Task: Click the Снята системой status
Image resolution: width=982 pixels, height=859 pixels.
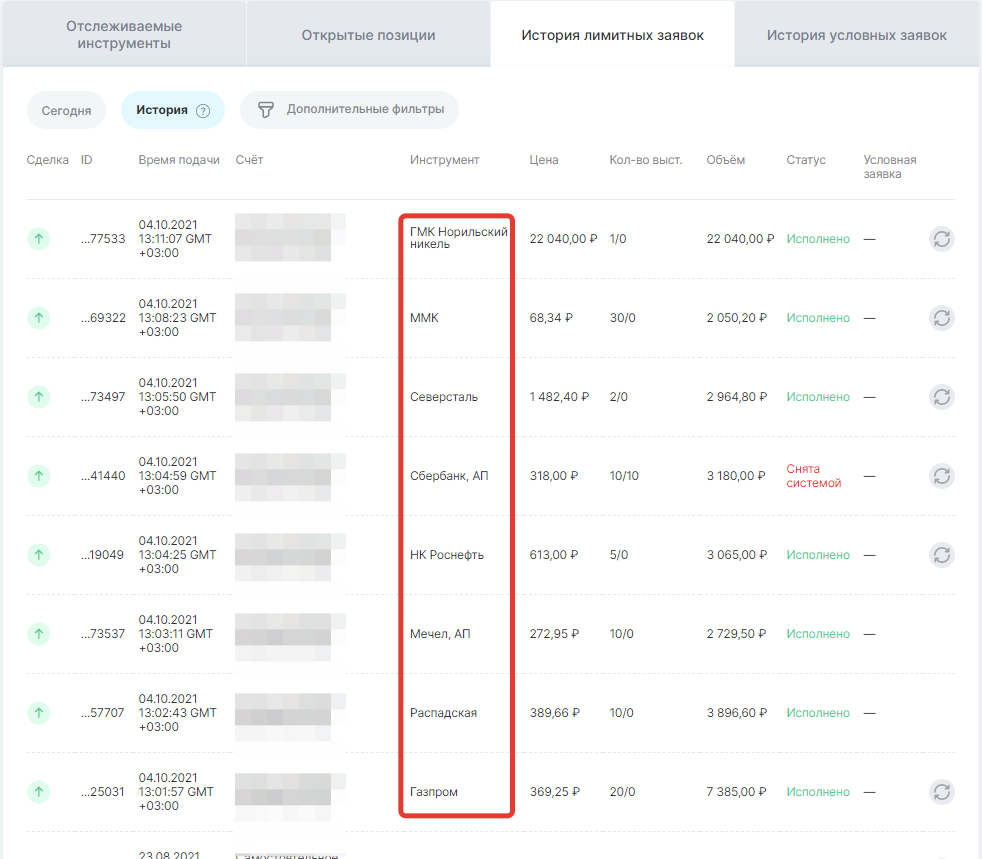Action: click(x=814, y=476)
